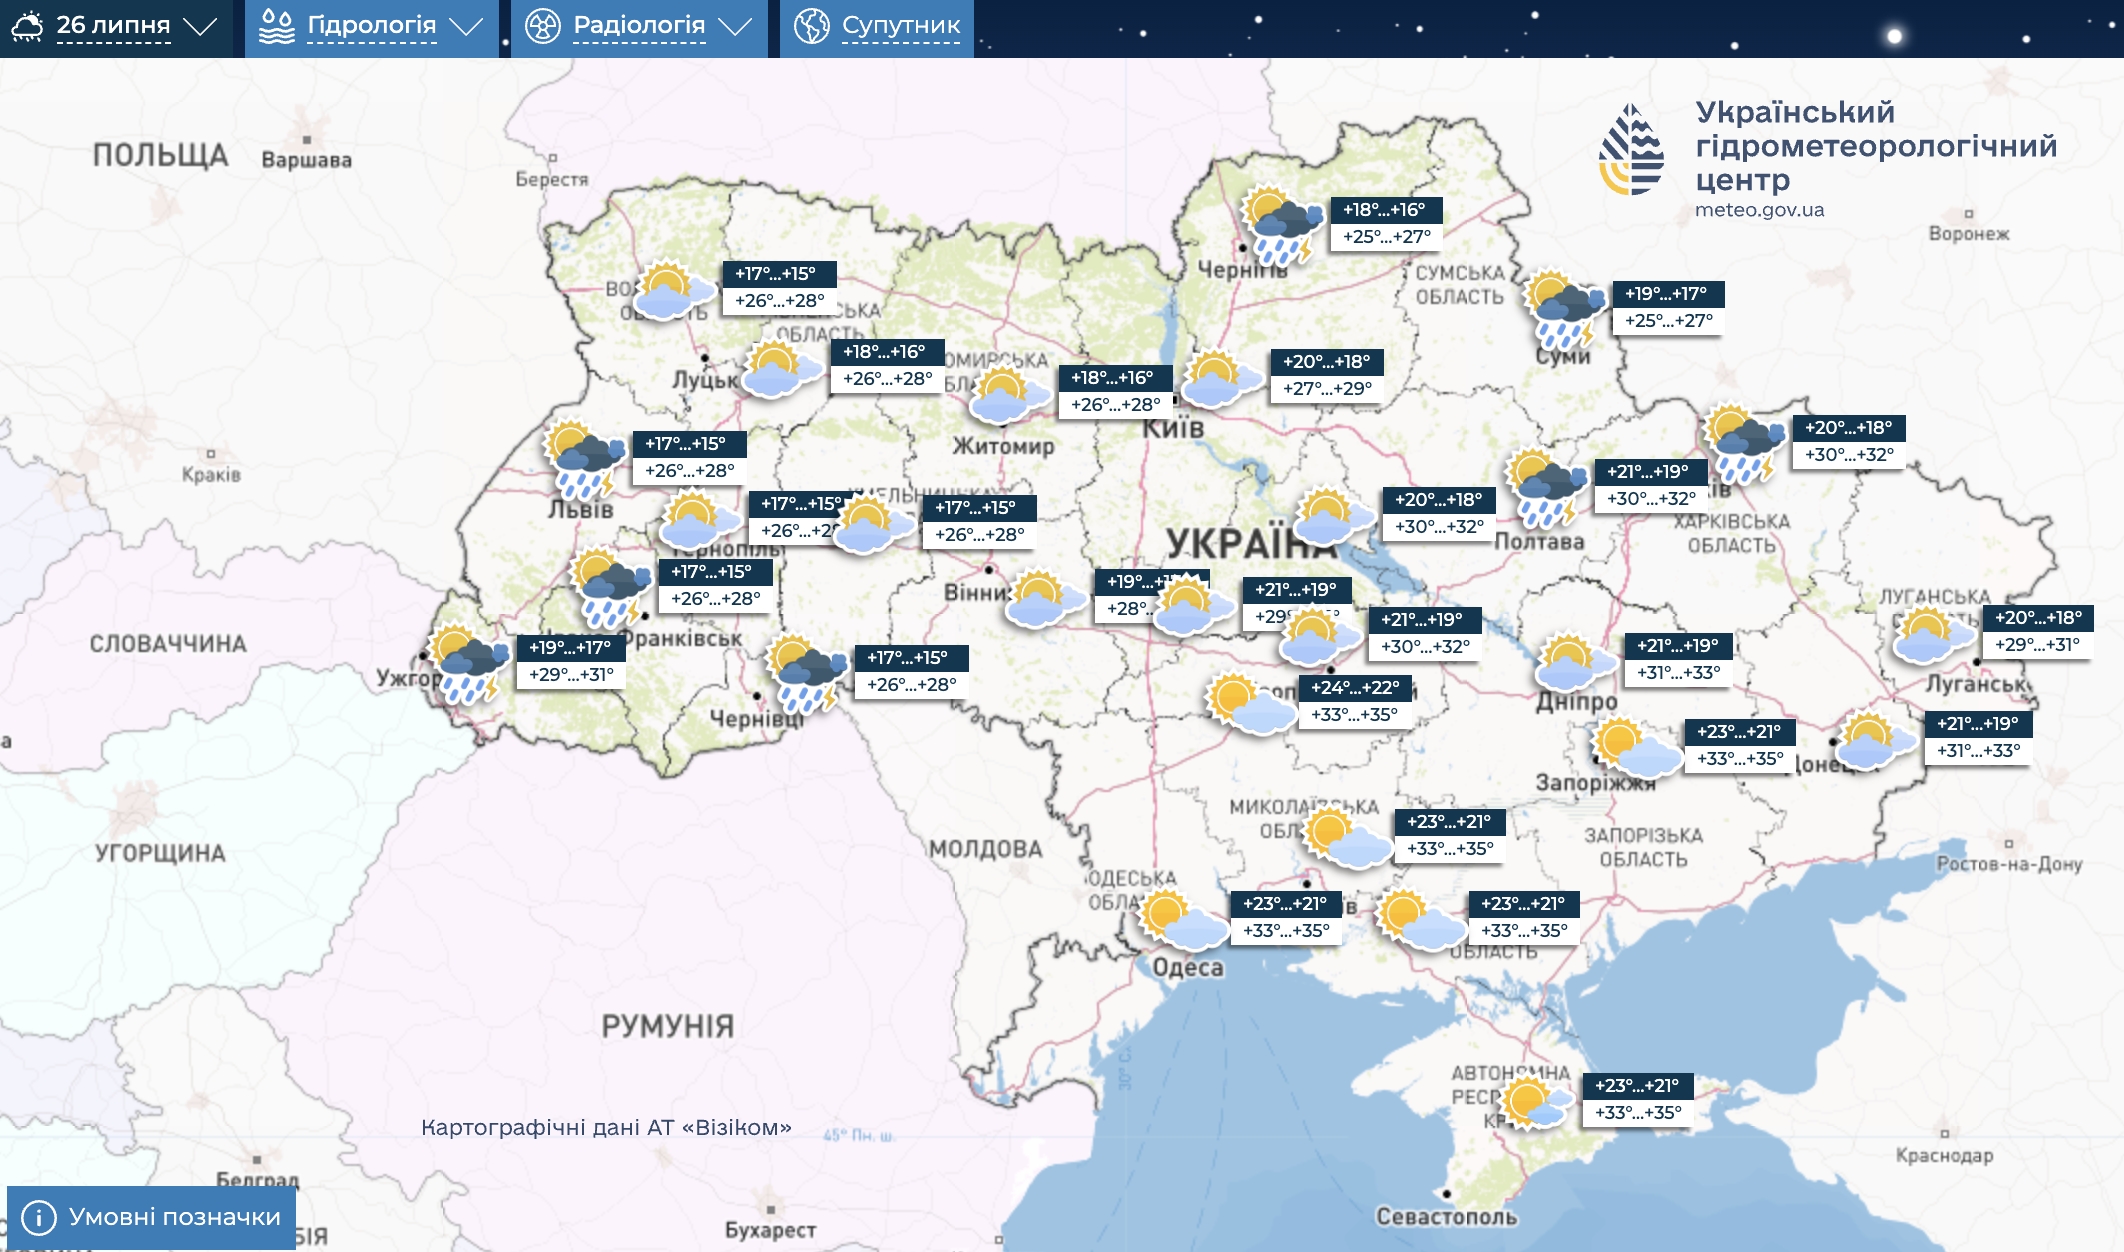Image resolution: width=2124 pixels, height=1252 pixels.
Task: Click the Гідрологія water waves icon
Action: [277, 27]
